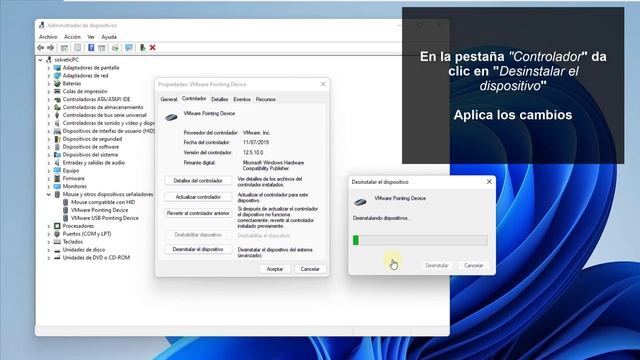Click Detalles del controlador button

(198, 180)
